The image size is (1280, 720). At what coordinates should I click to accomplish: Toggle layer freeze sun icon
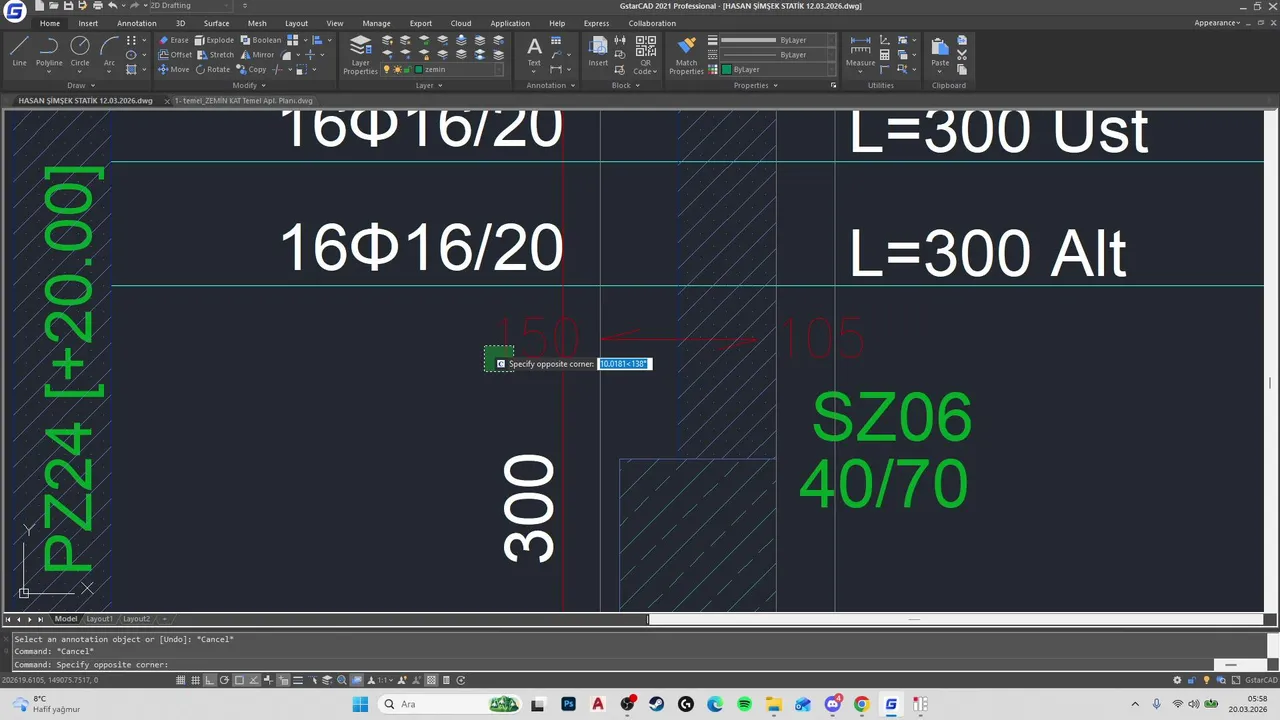point(397,70)
